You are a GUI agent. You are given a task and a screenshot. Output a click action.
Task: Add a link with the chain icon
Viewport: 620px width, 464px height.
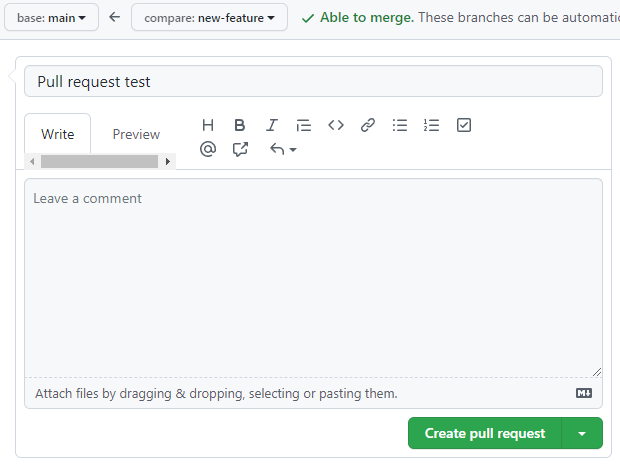[368, 125]
